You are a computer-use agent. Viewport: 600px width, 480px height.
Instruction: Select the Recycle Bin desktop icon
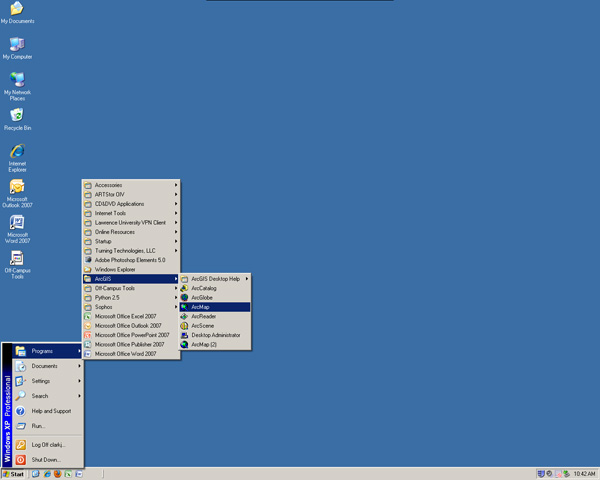click(17, 119)
